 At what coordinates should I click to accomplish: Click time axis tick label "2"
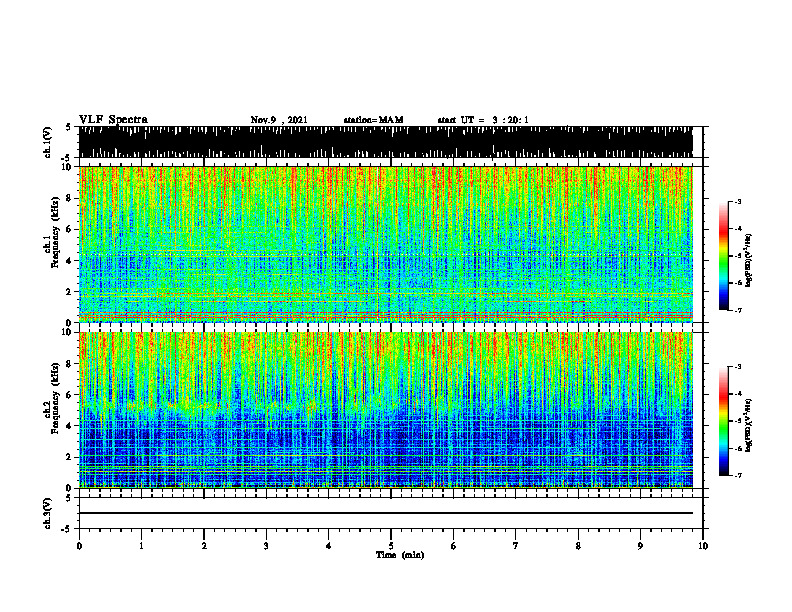point(204,546)
